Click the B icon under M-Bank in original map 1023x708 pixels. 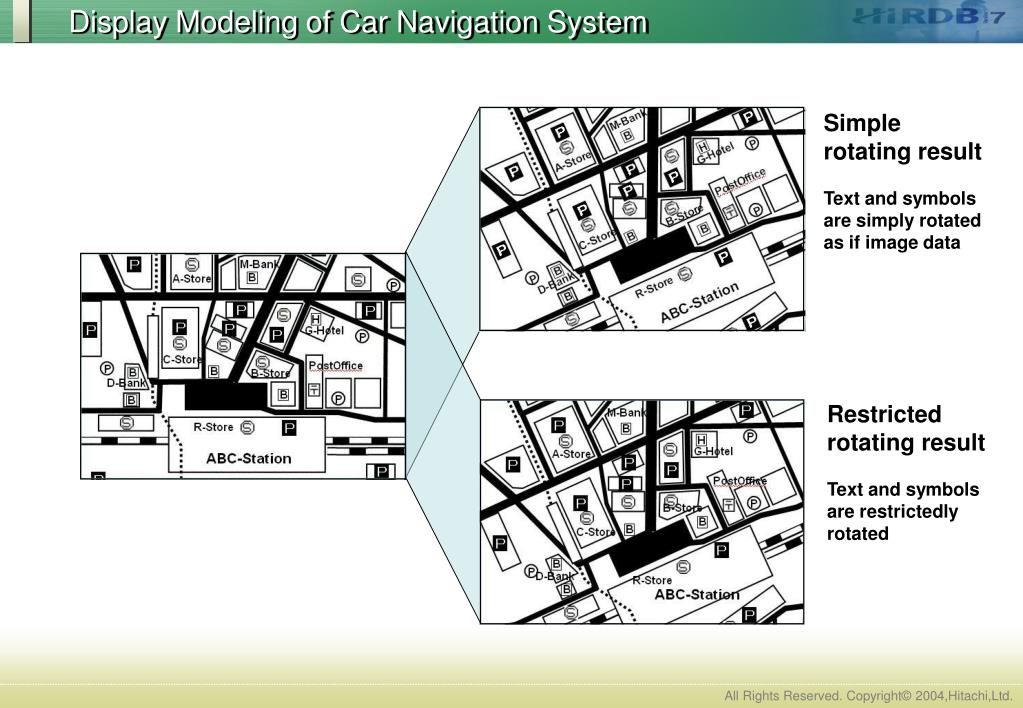[x=252, y=277]
